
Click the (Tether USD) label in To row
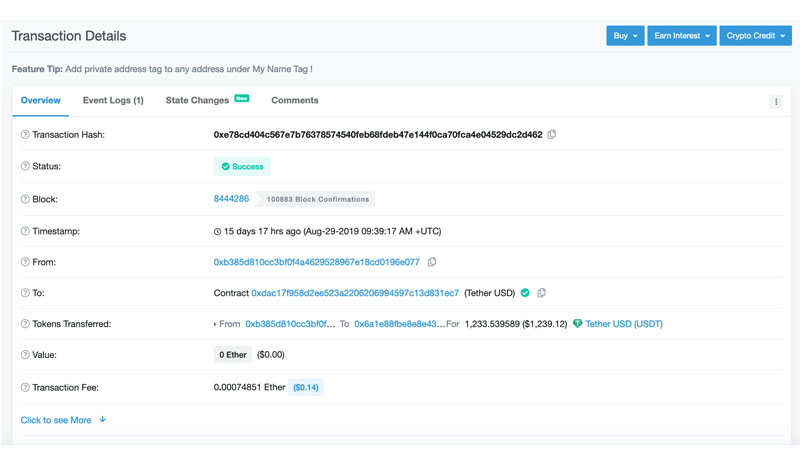tap(490, 293)
